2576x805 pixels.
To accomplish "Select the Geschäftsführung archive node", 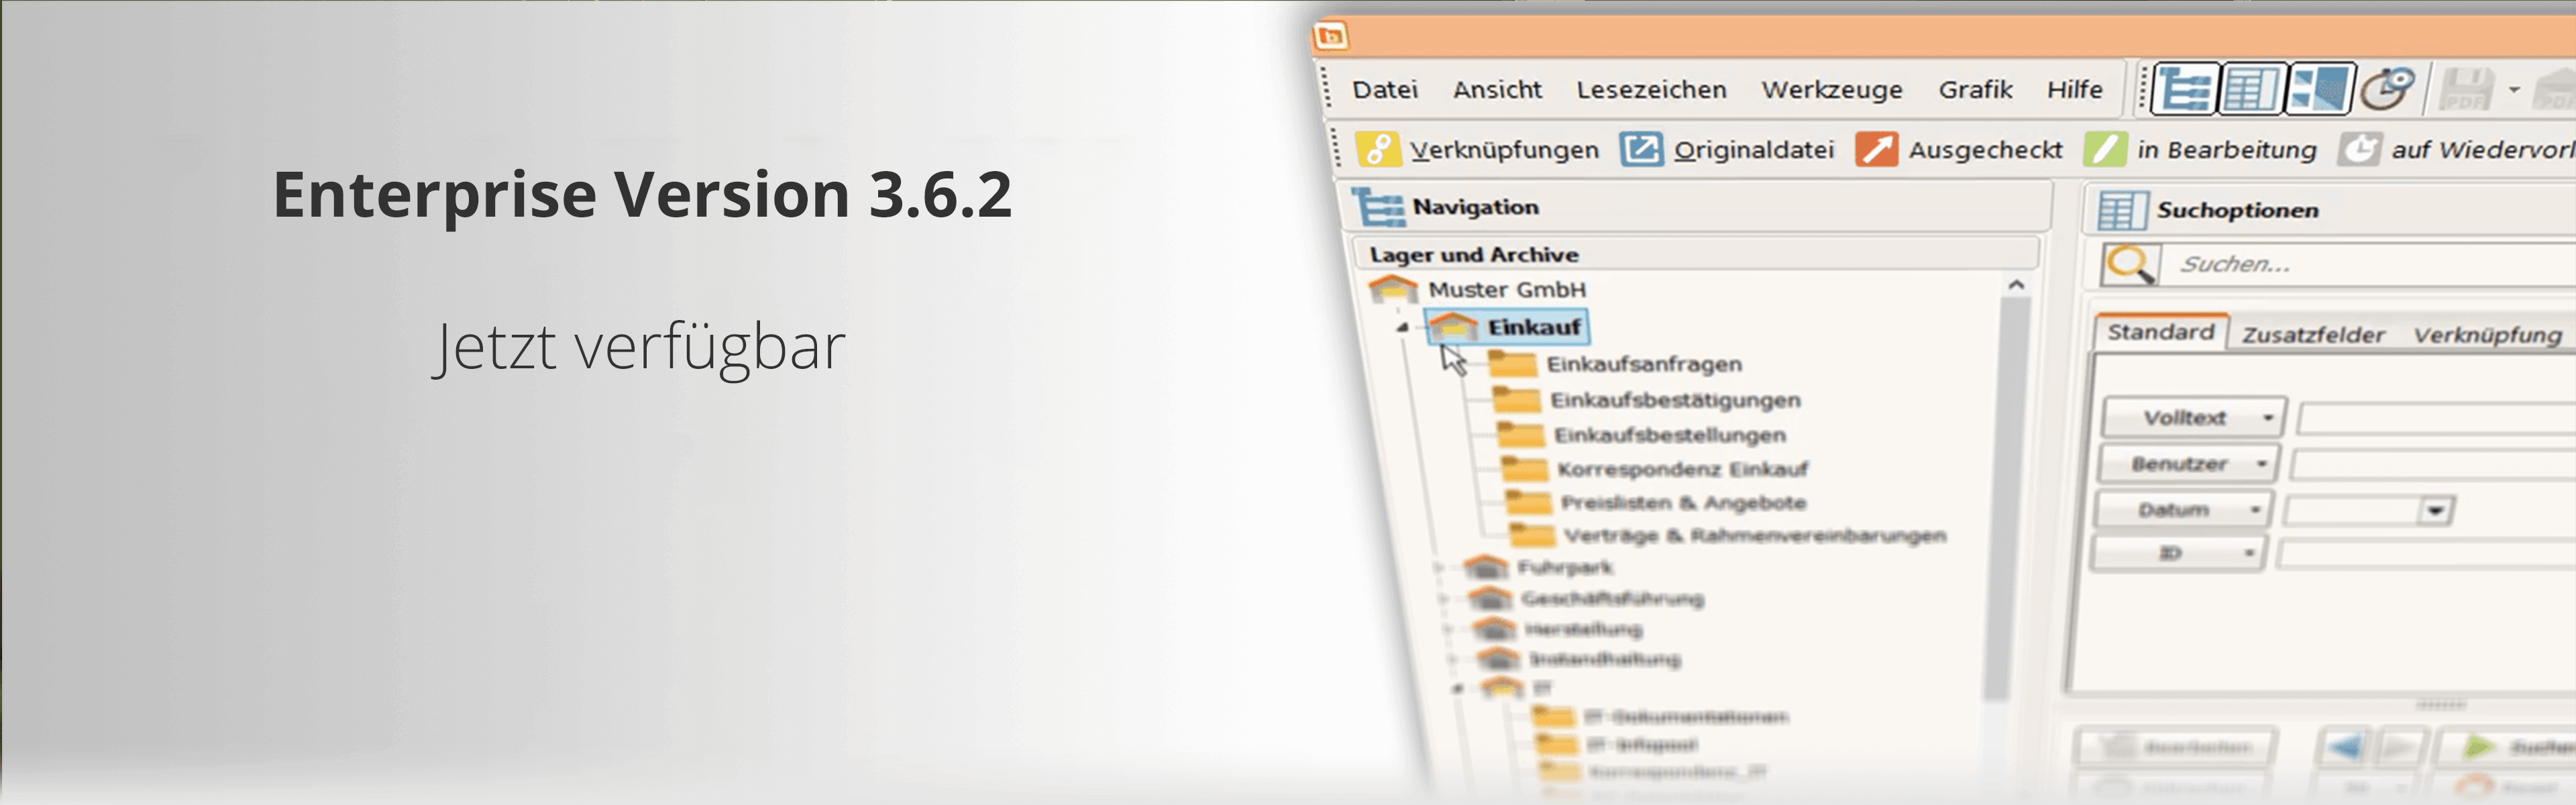I will pos(1612,599).
